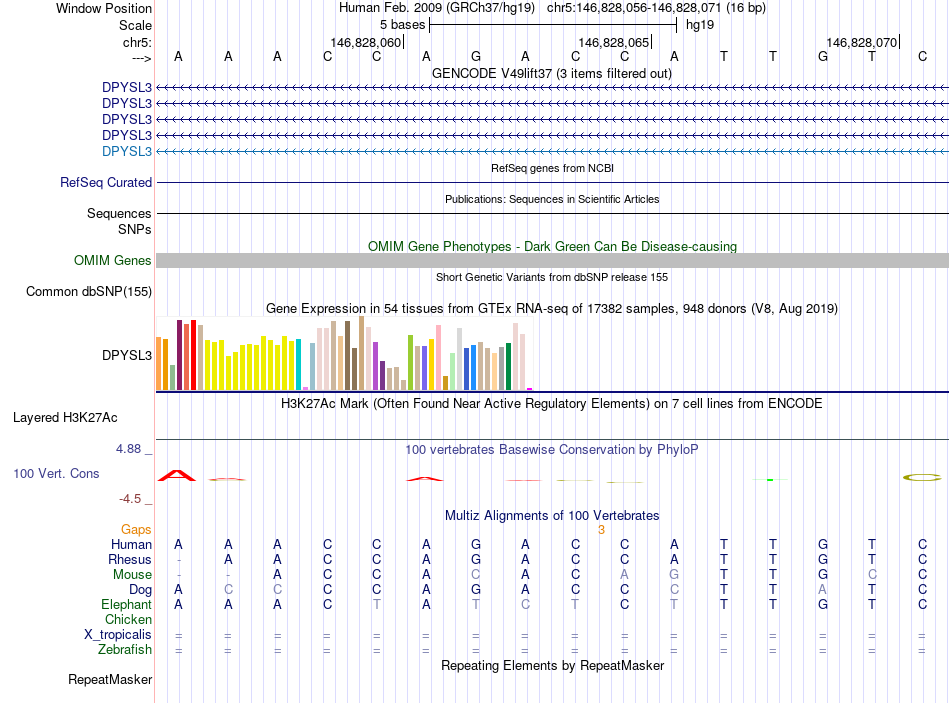Click coordinate marker 146,828,065
This screenshot has width=950, height=703.
(614, 42)
